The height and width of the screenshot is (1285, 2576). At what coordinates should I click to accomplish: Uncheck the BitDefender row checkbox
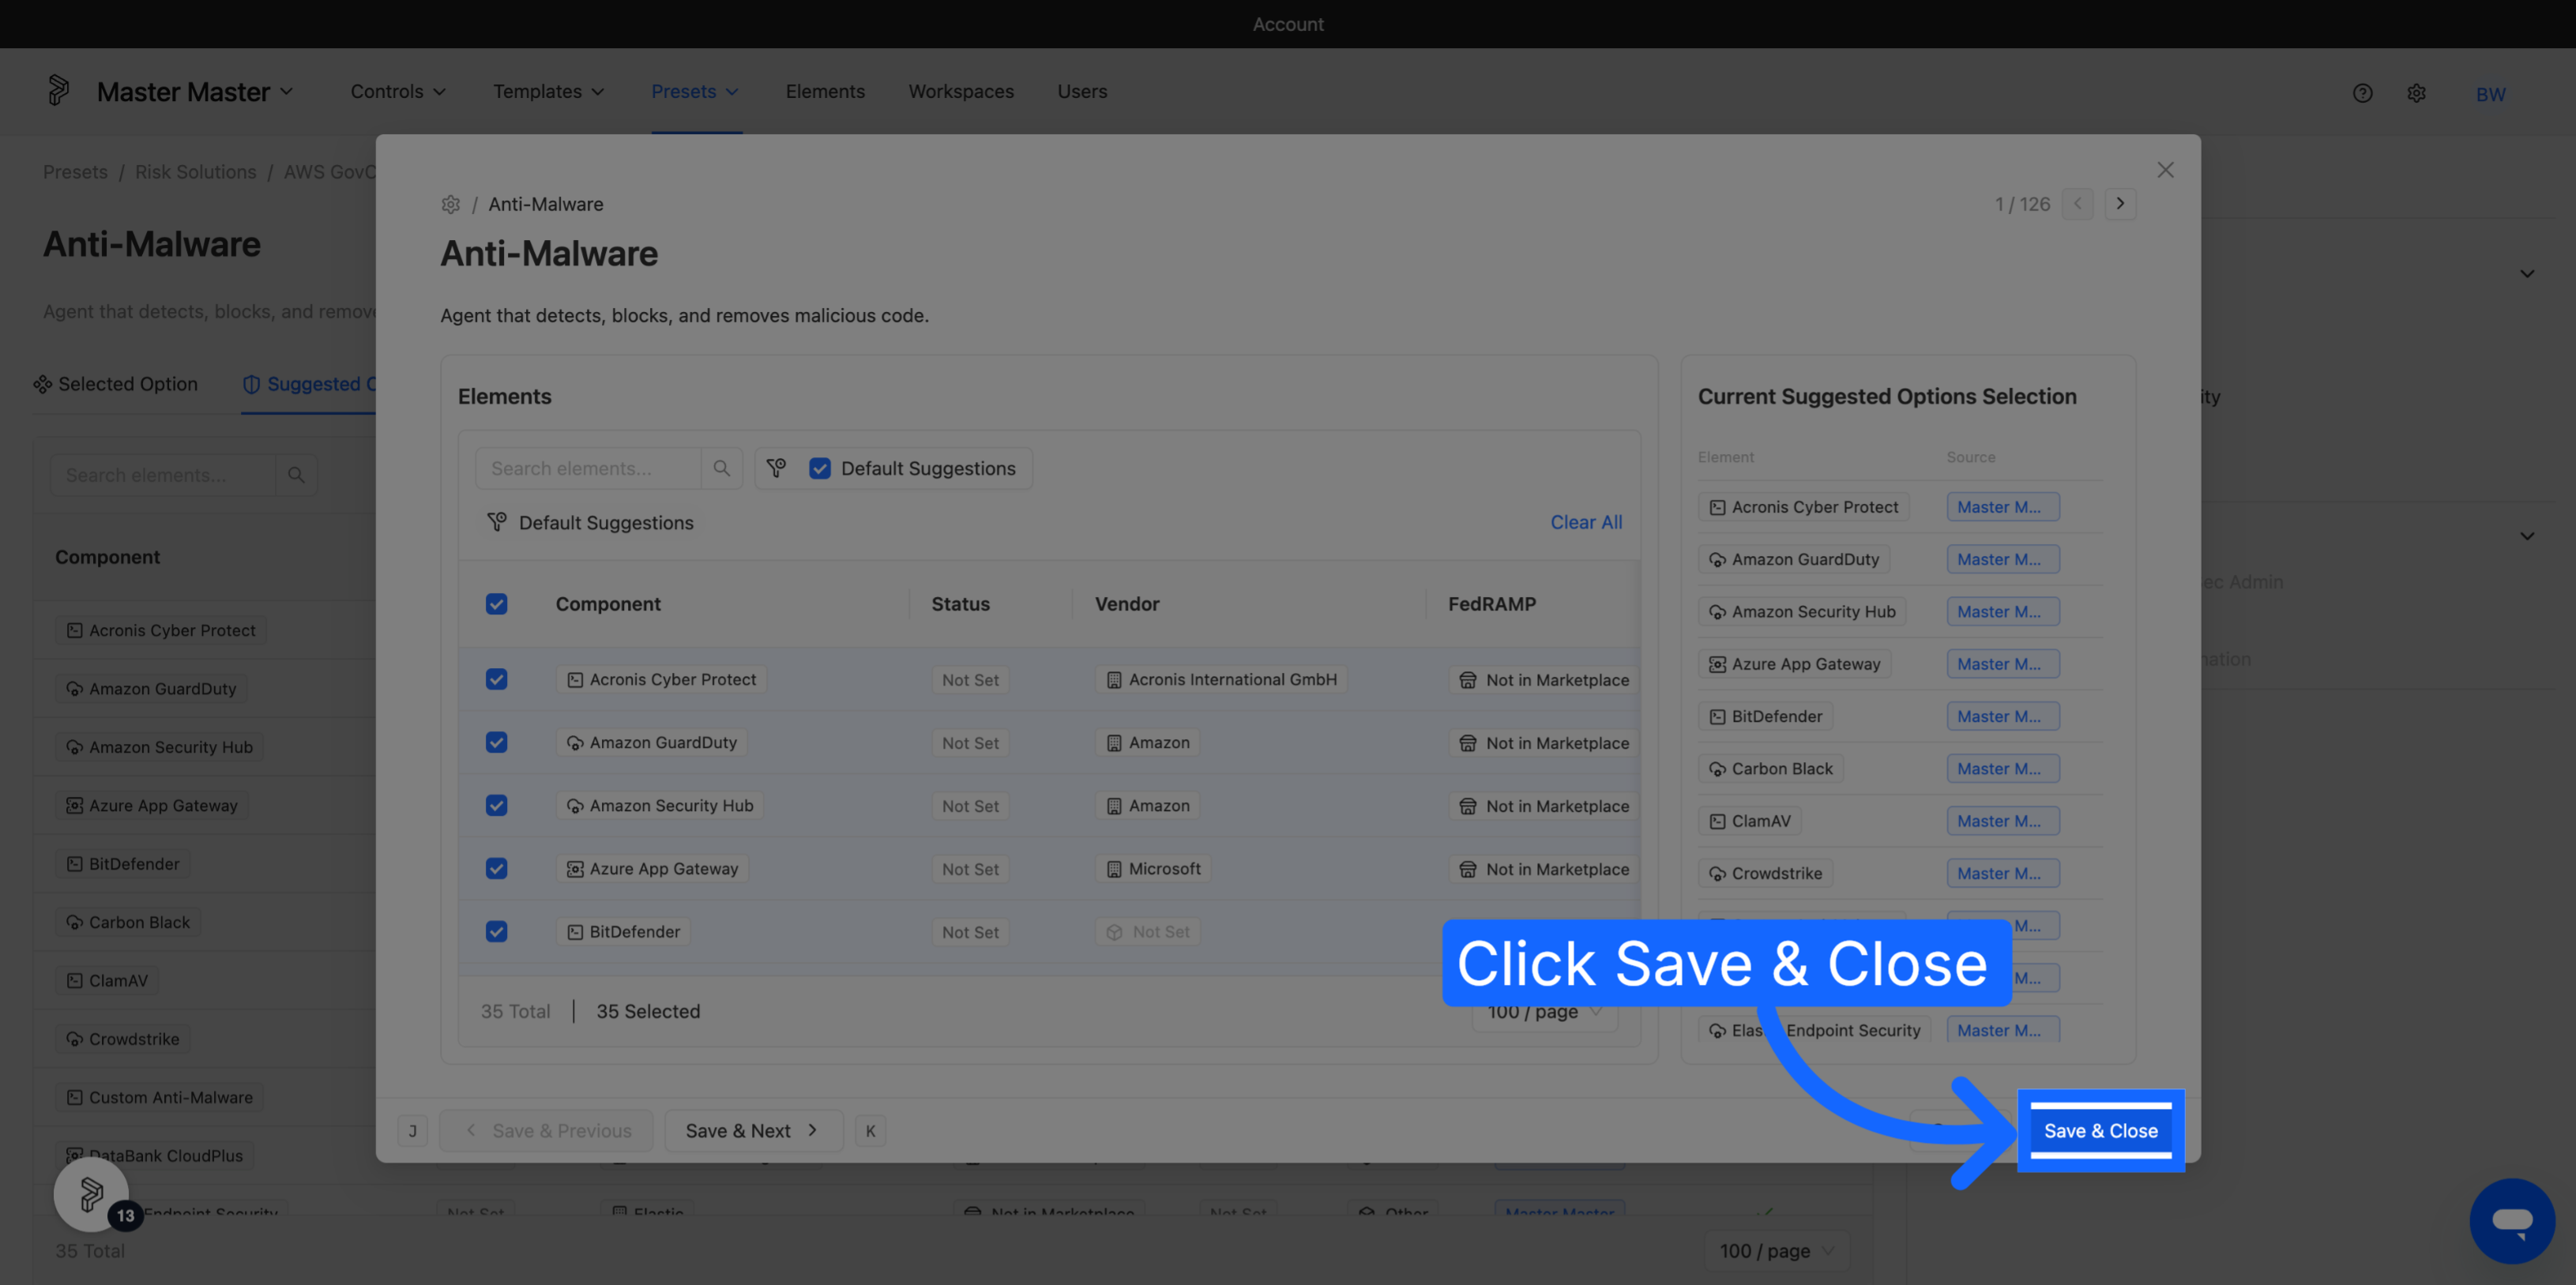pyautogui.click(x=496, y=931)
